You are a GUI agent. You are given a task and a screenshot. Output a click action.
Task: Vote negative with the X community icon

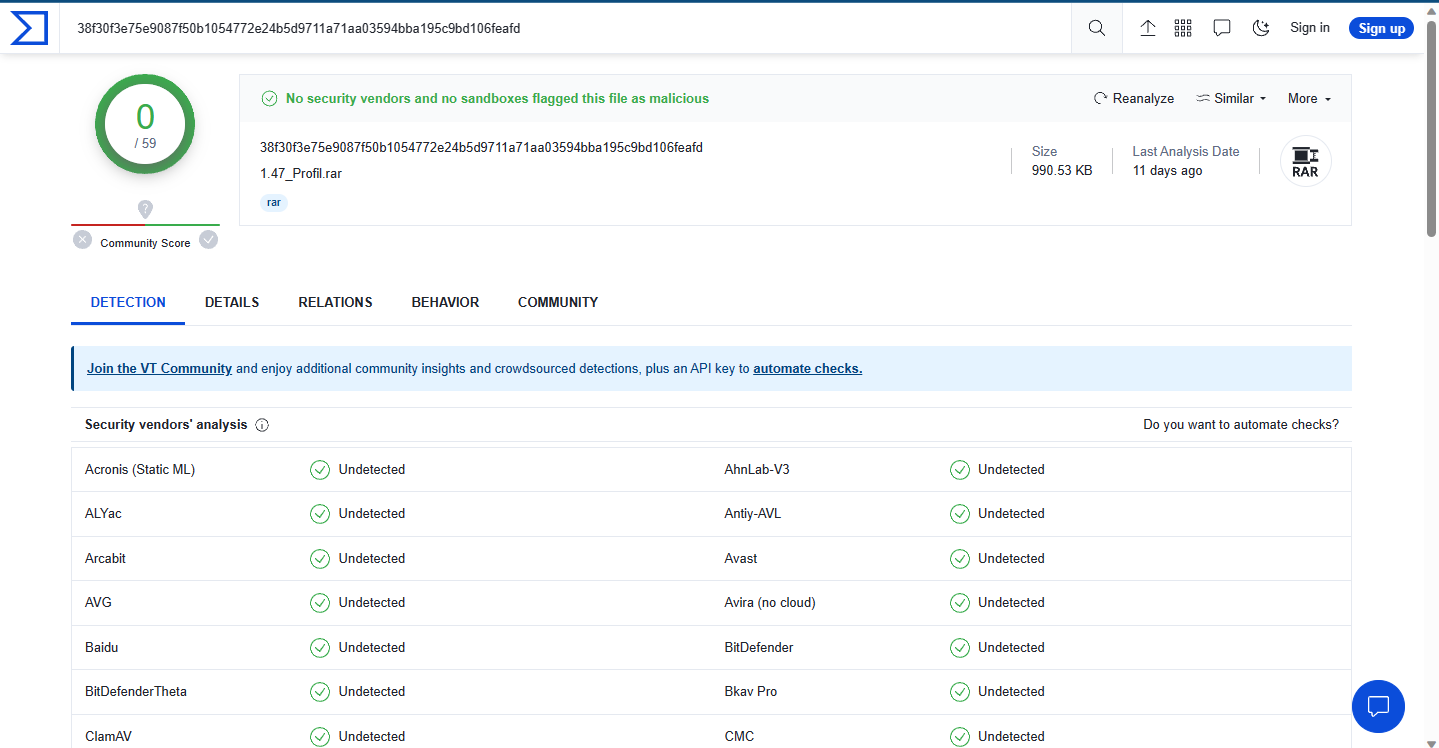[82, 240]
